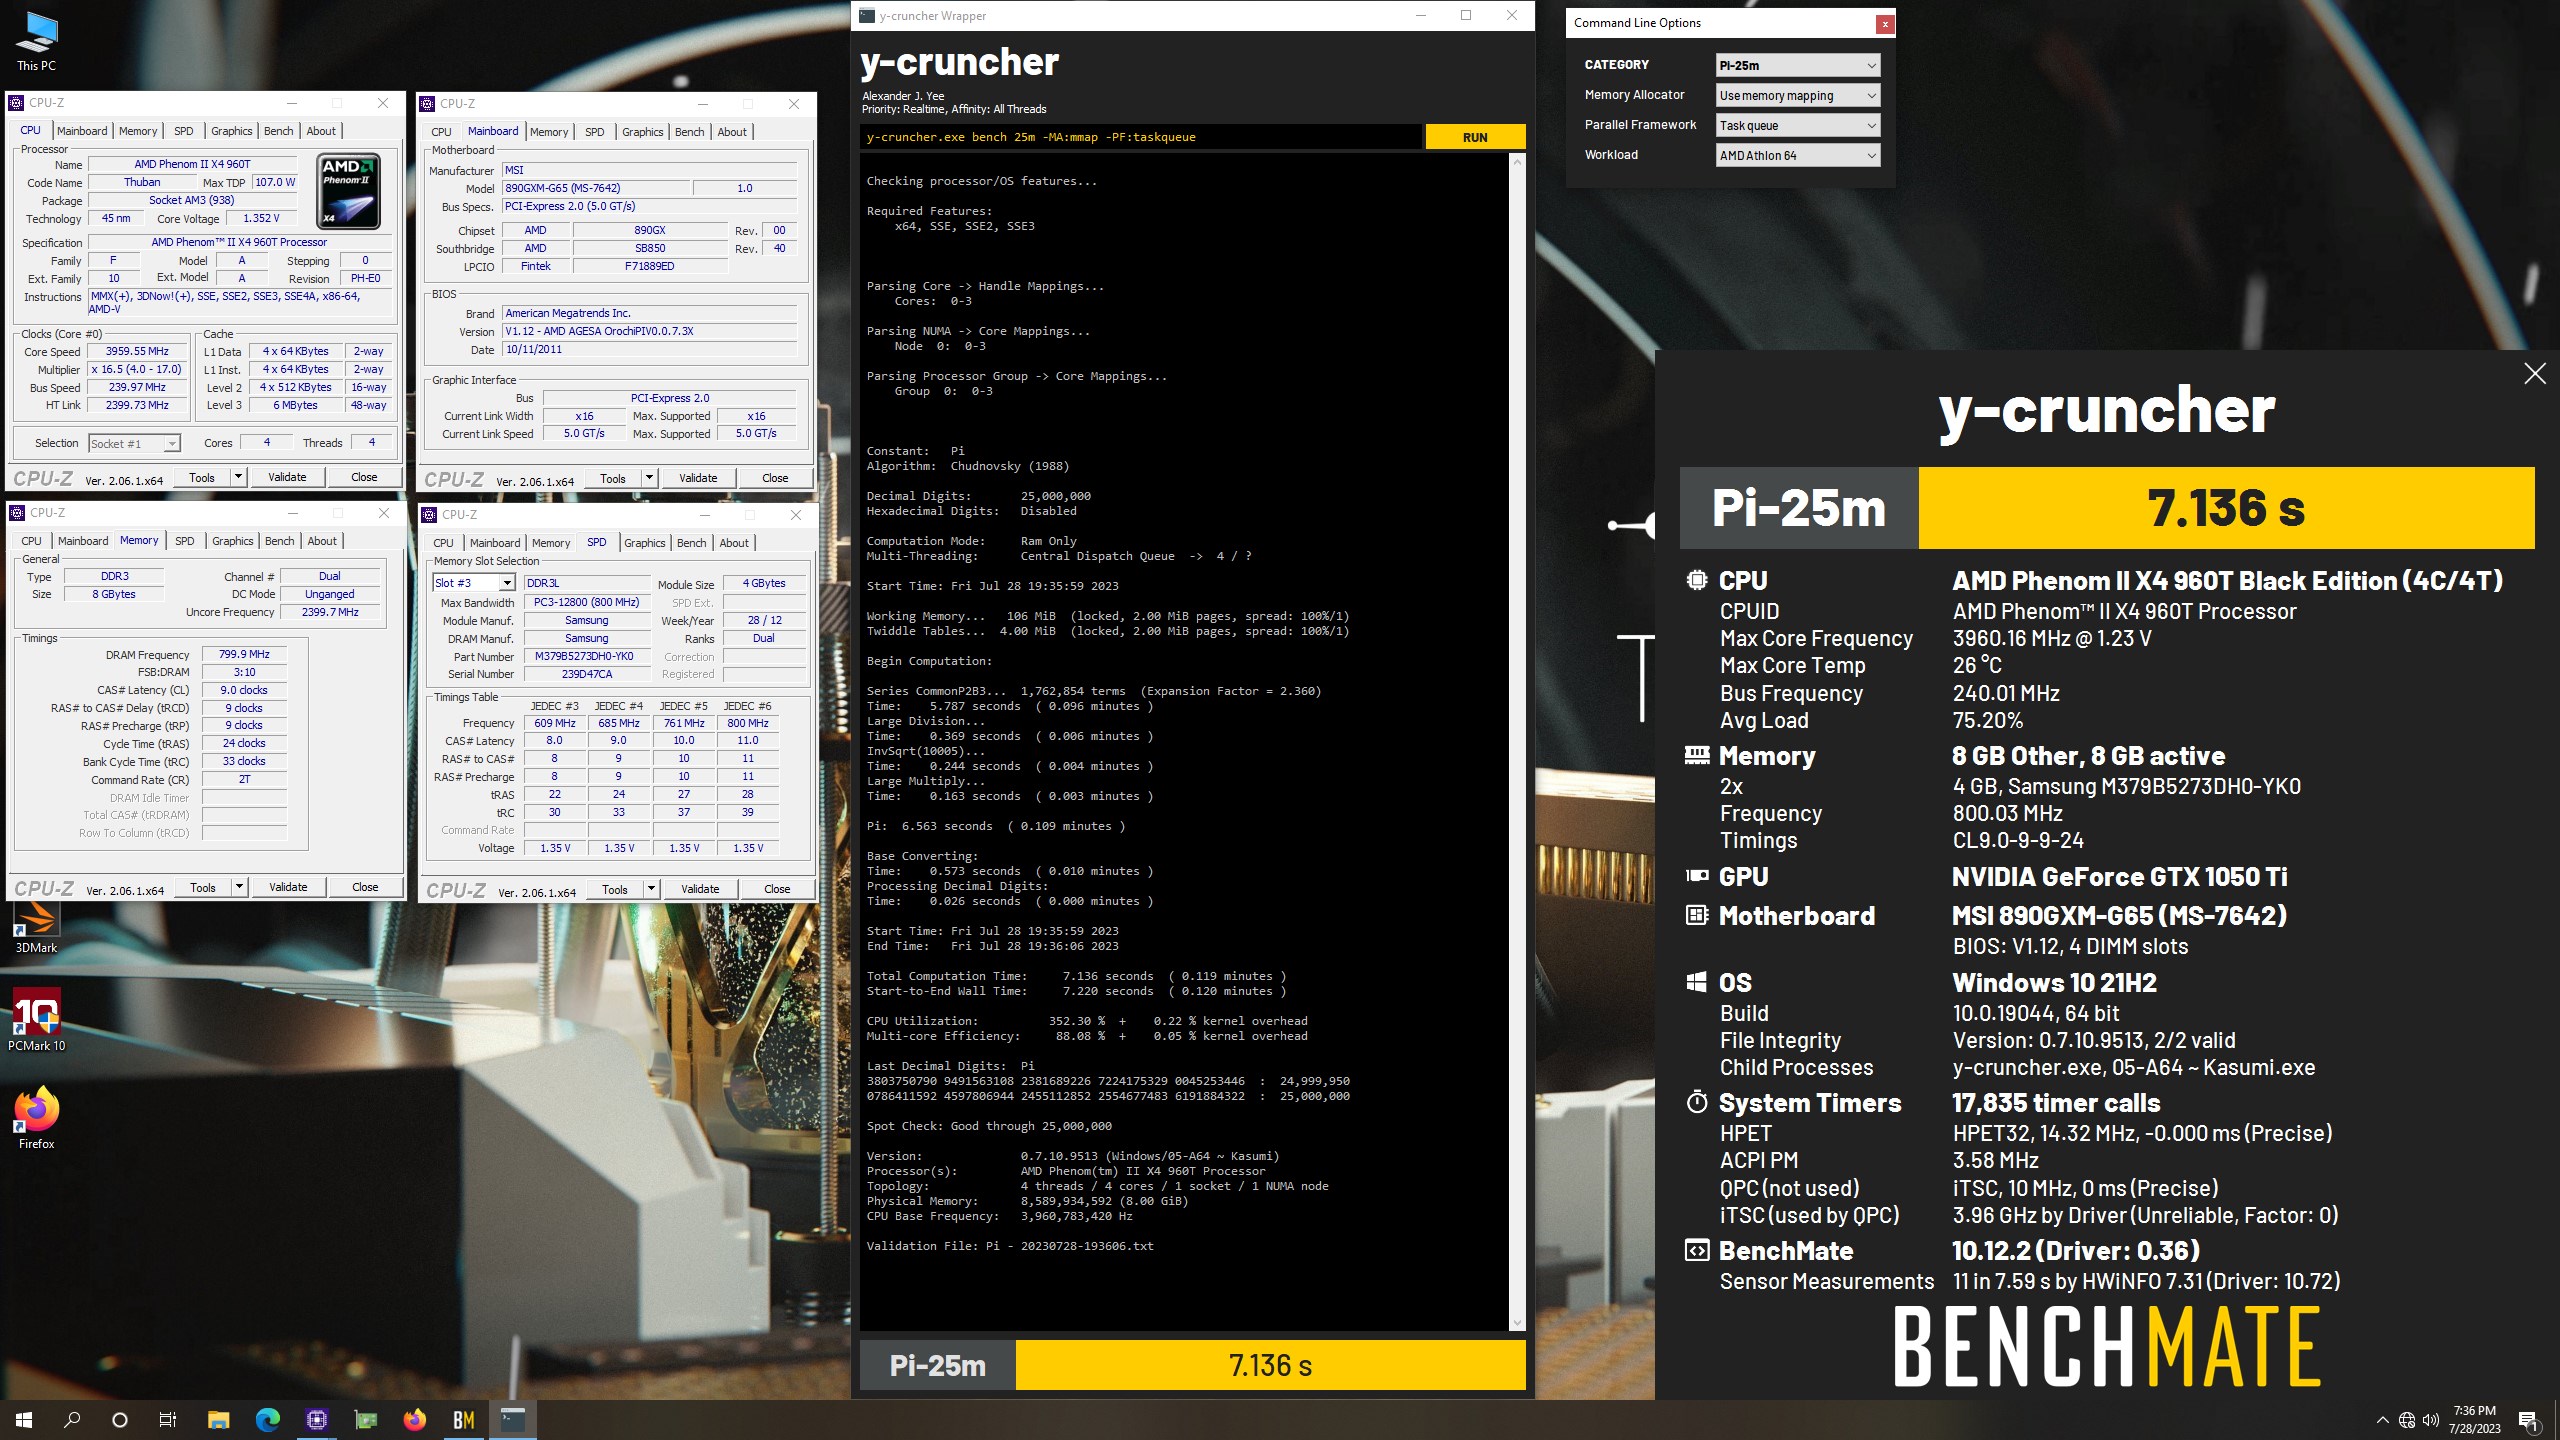Open Graphics tab in Mainboard window
The image size is (2560, 1440).
pyautogui.click(x=642, y=132)
